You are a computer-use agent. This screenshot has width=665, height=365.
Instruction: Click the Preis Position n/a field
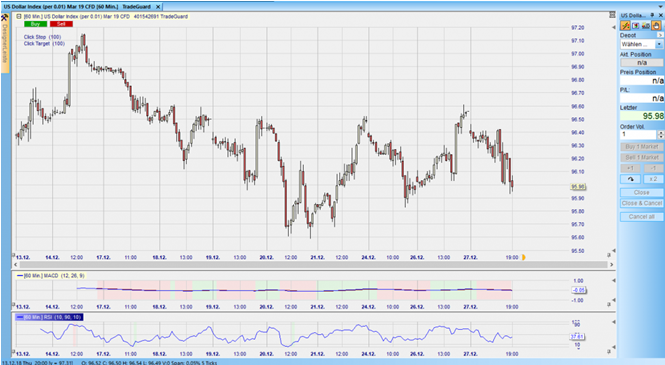click(x=642, y=81)
